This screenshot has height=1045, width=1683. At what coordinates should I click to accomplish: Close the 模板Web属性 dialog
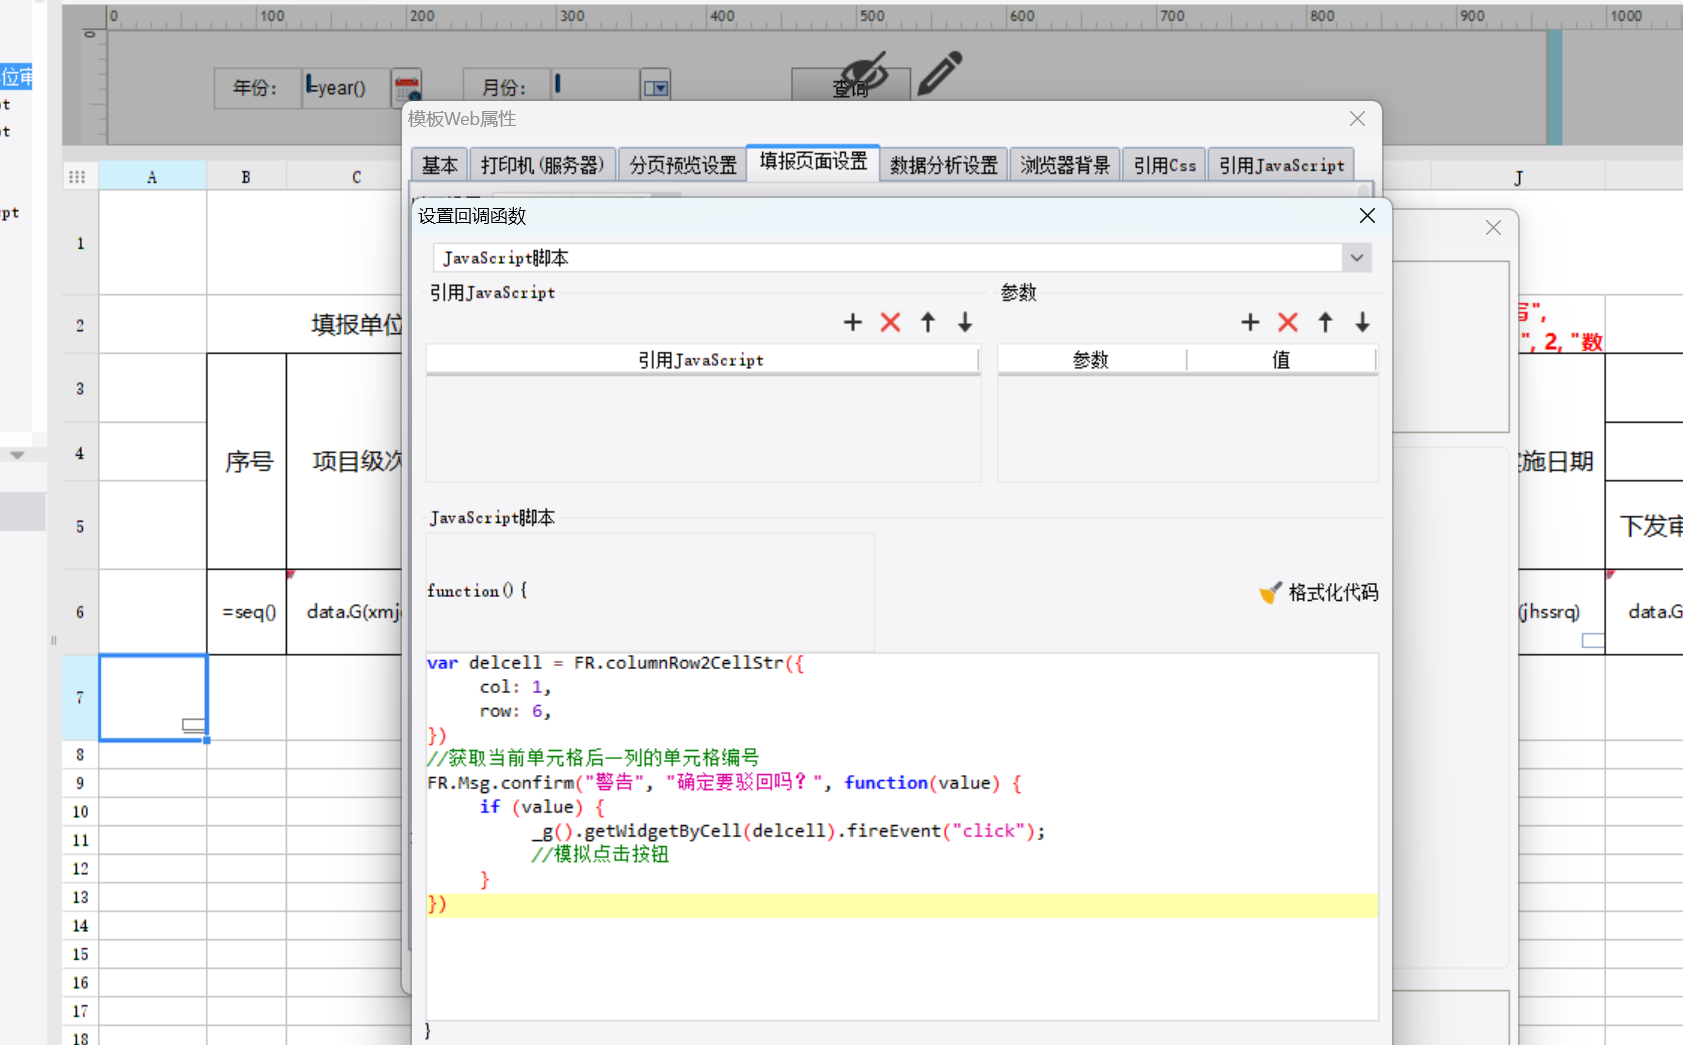click(x=1357, y=119)
